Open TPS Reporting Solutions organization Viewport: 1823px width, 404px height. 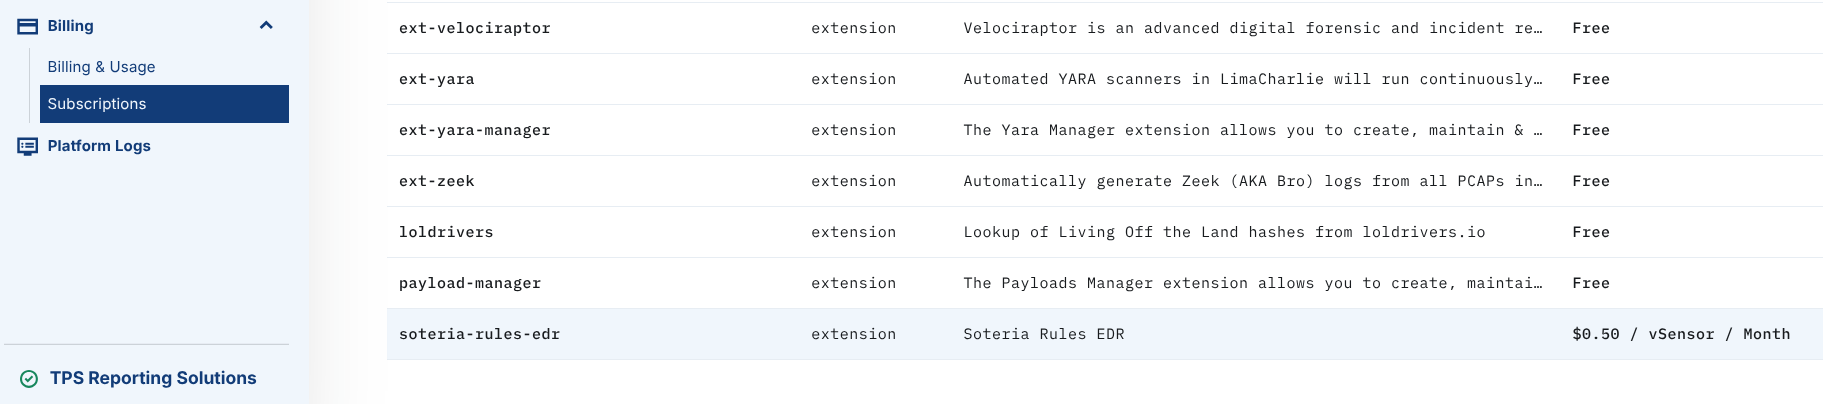(x=153, y=378)
